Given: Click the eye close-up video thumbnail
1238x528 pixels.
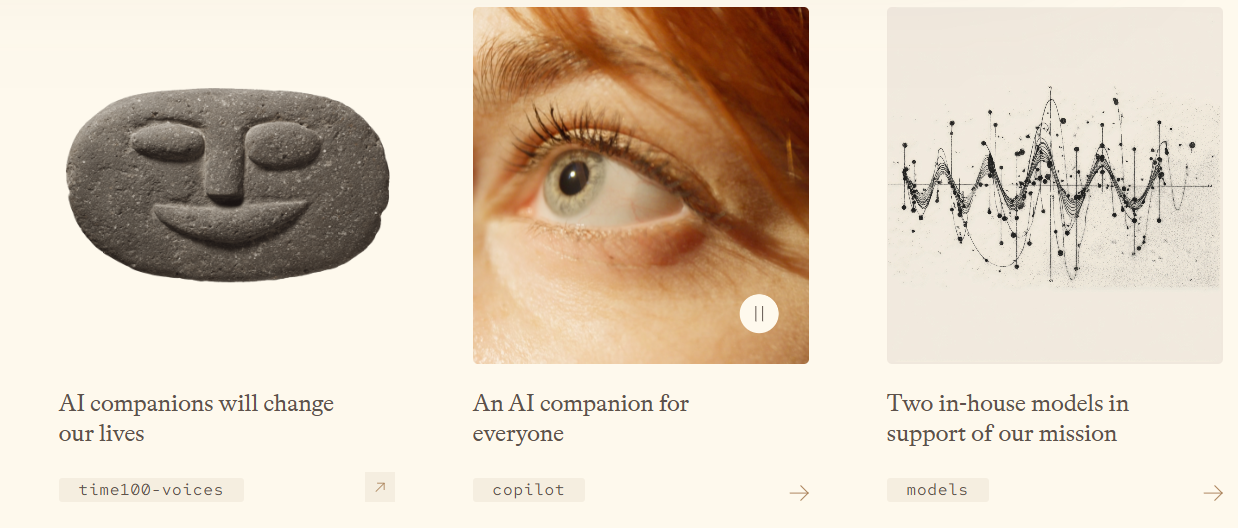Looking at the screenshot, I should click(x=641, y=185).
